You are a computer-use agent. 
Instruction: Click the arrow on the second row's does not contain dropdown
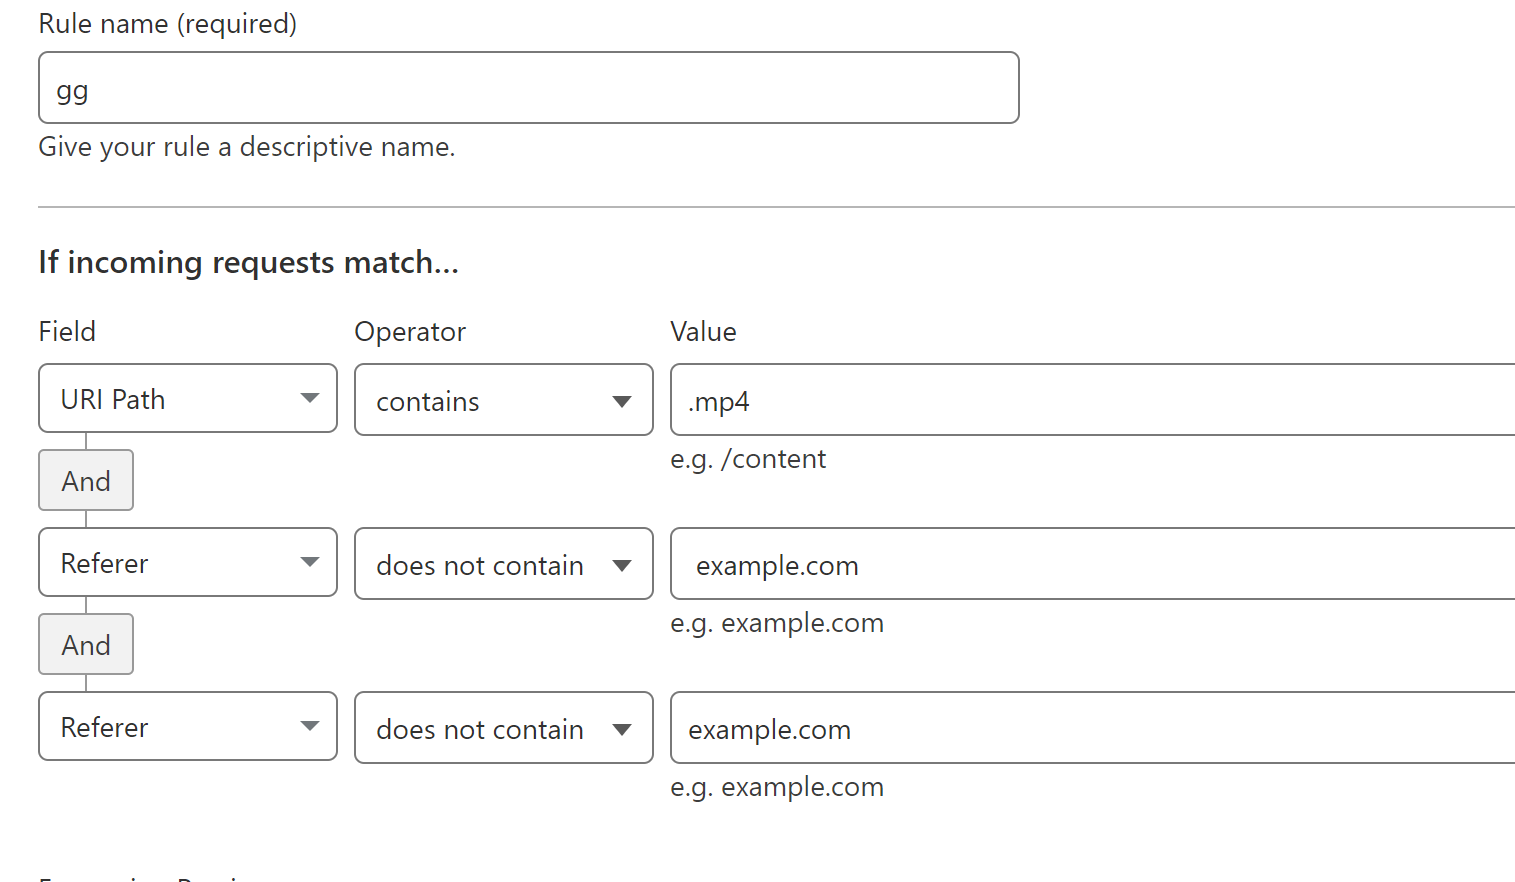[622, 565]
